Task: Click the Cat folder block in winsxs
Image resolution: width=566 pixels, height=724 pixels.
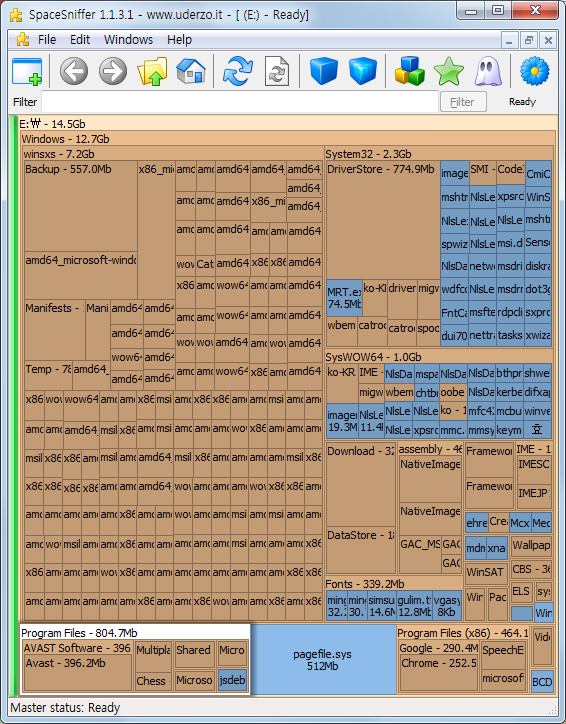Action: coord(205,264)
